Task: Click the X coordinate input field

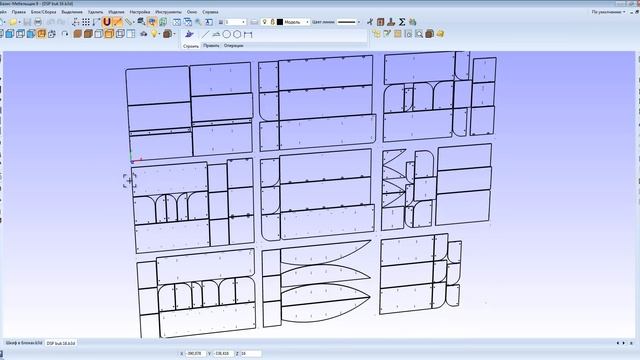Action: (x=195, y=353)
